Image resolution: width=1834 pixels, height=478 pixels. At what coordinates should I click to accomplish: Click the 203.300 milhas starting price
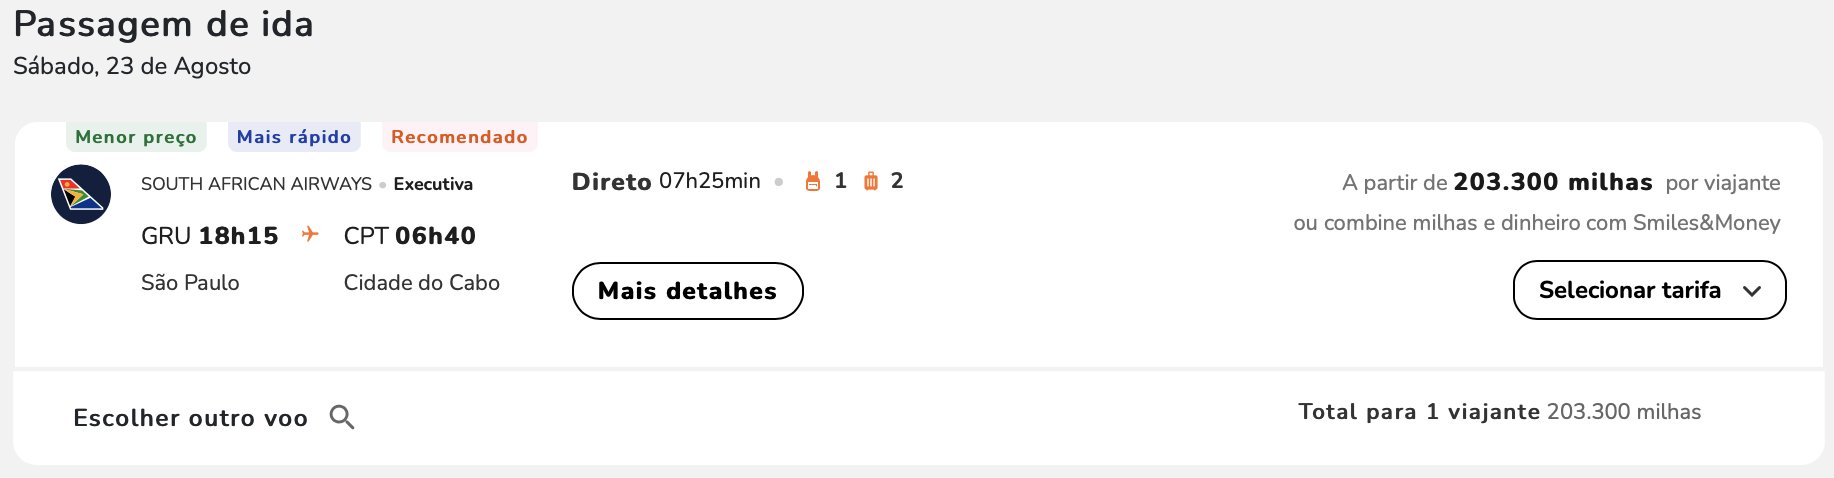1552,182
